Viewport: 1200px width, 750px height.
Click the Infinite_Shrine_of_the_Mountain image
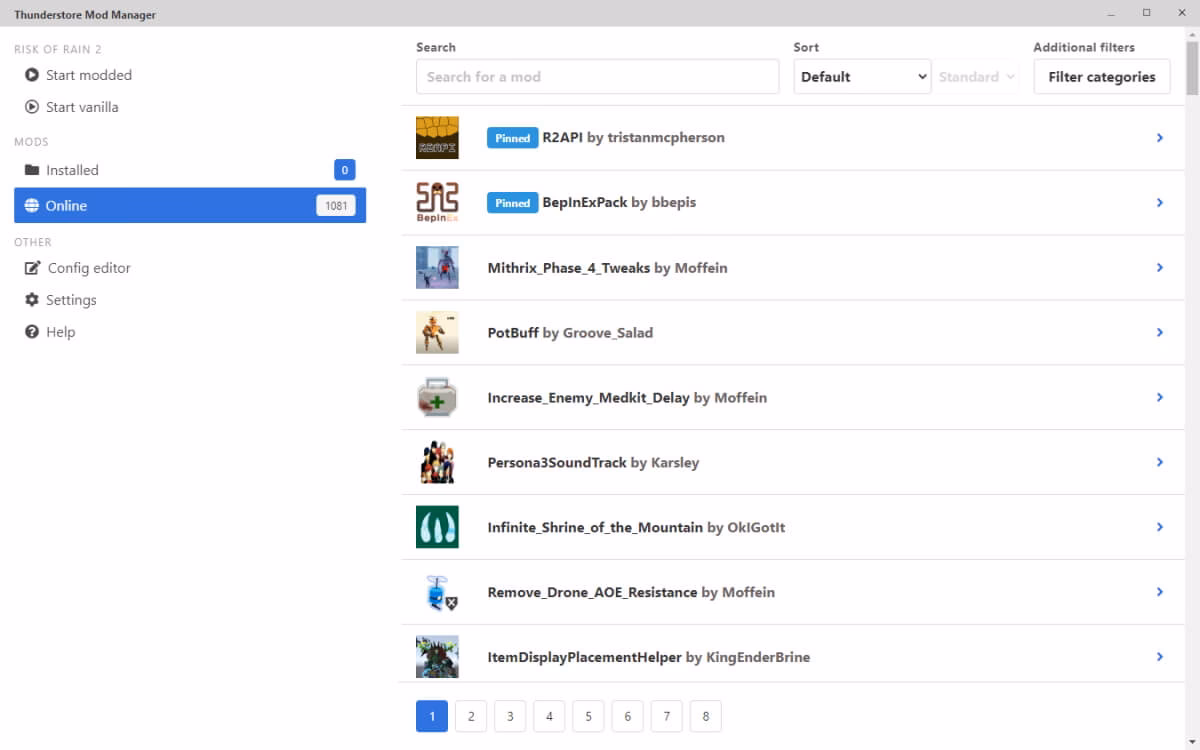[437, 527]
